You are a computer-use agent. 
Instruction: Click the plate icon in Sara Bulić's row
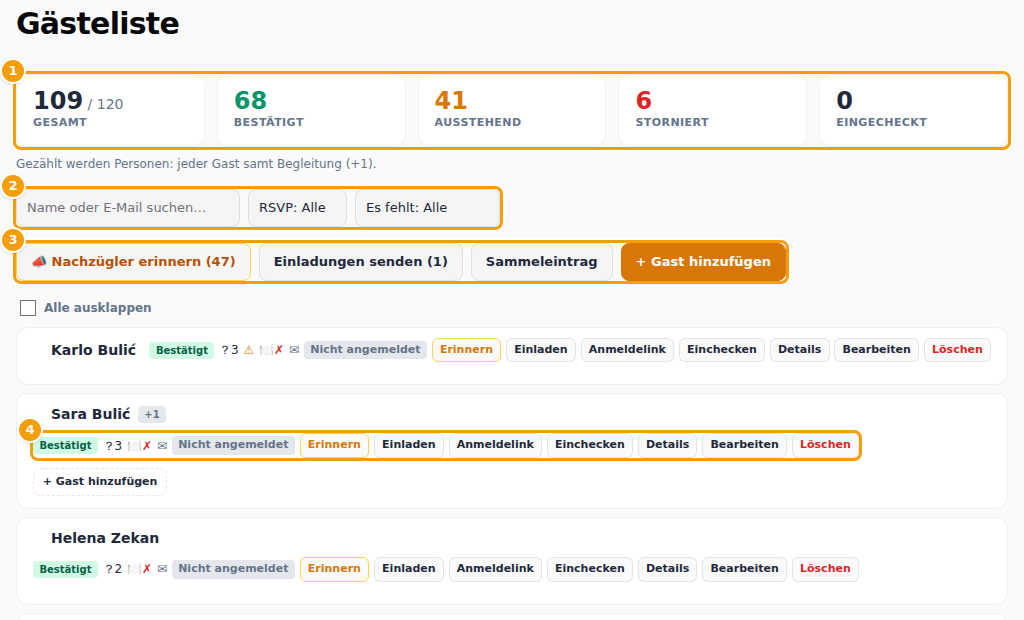133,446
